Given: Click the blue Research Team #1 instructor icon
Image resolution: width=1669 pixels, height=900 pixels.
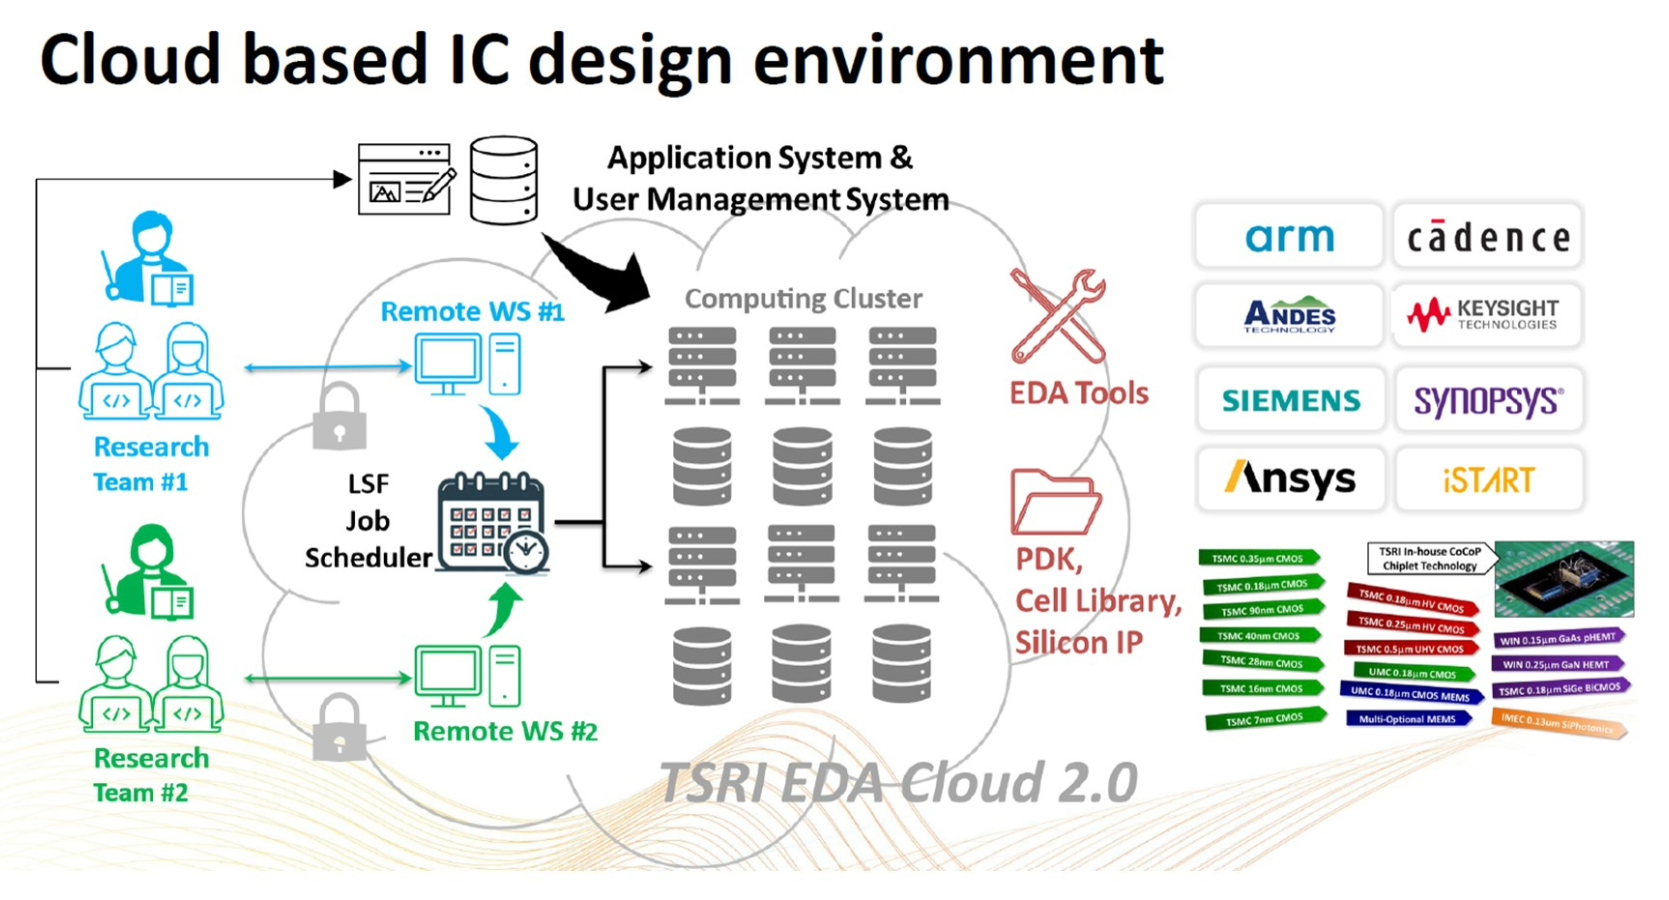Looking at the screenshot, I should 150,258.
